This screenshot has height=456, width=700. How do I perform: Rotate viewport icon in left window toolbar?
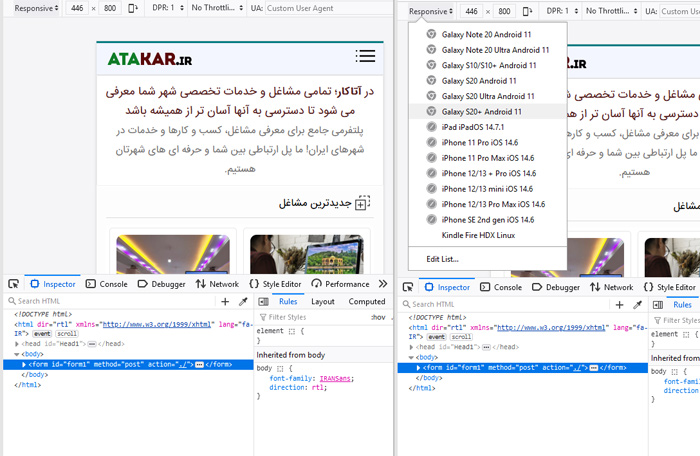pos(133,8)
